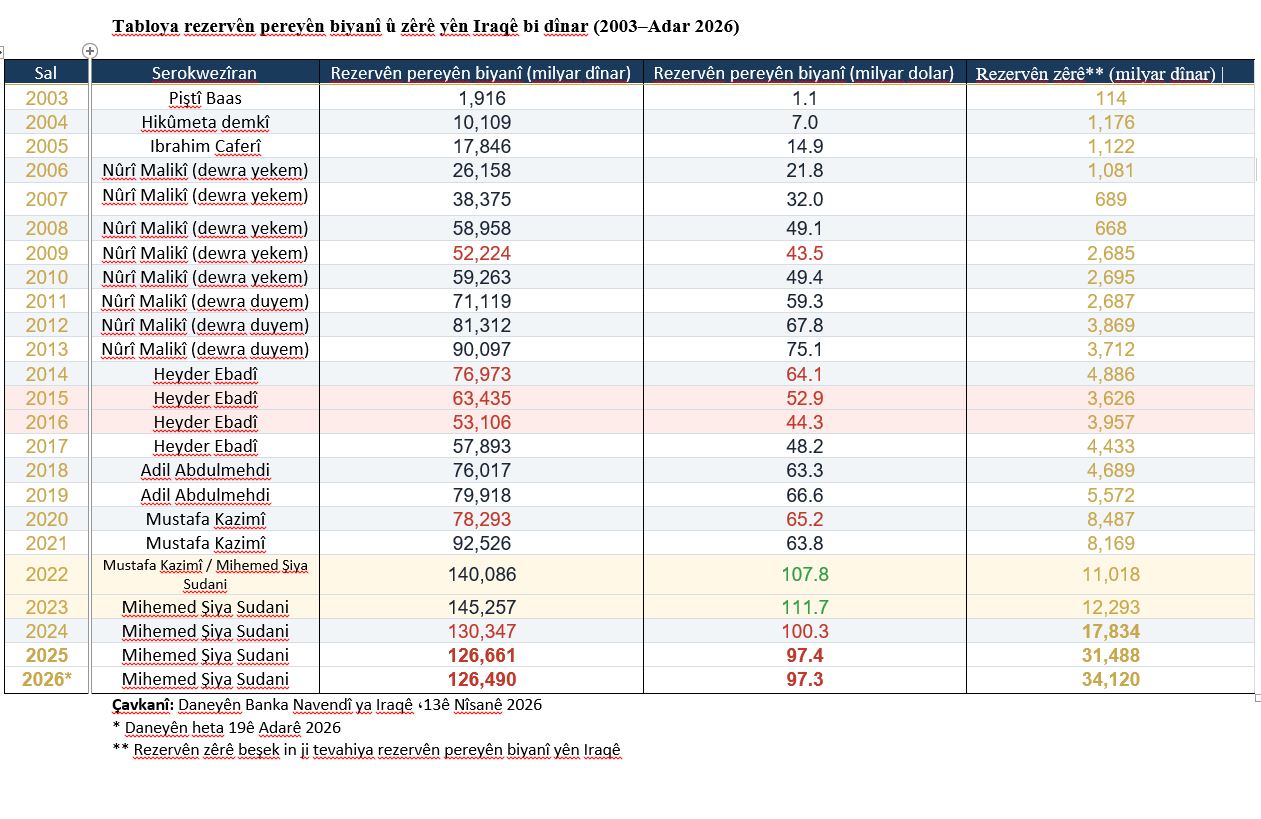Screen dimensions: 1261x819
Task: Click the document title above the table
Action: (x=425, y=27)
